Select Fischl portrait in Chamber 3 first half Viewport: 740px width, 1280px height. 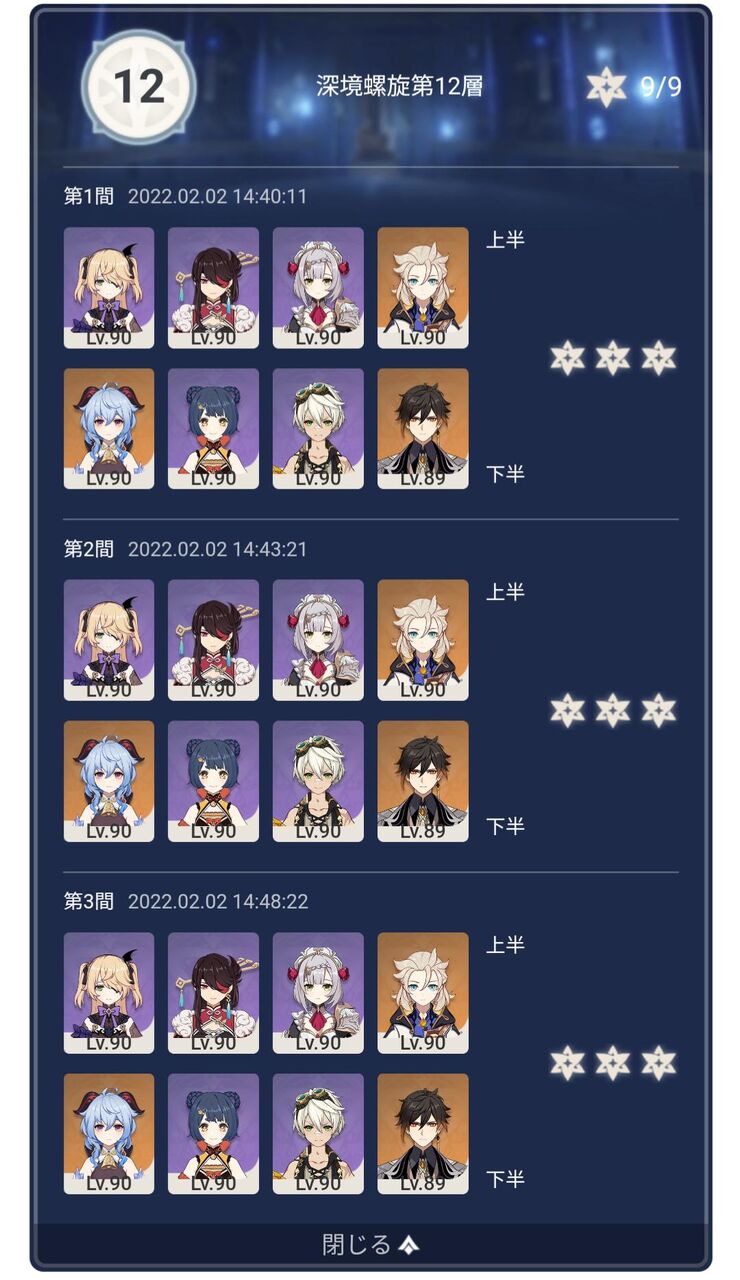109,993
